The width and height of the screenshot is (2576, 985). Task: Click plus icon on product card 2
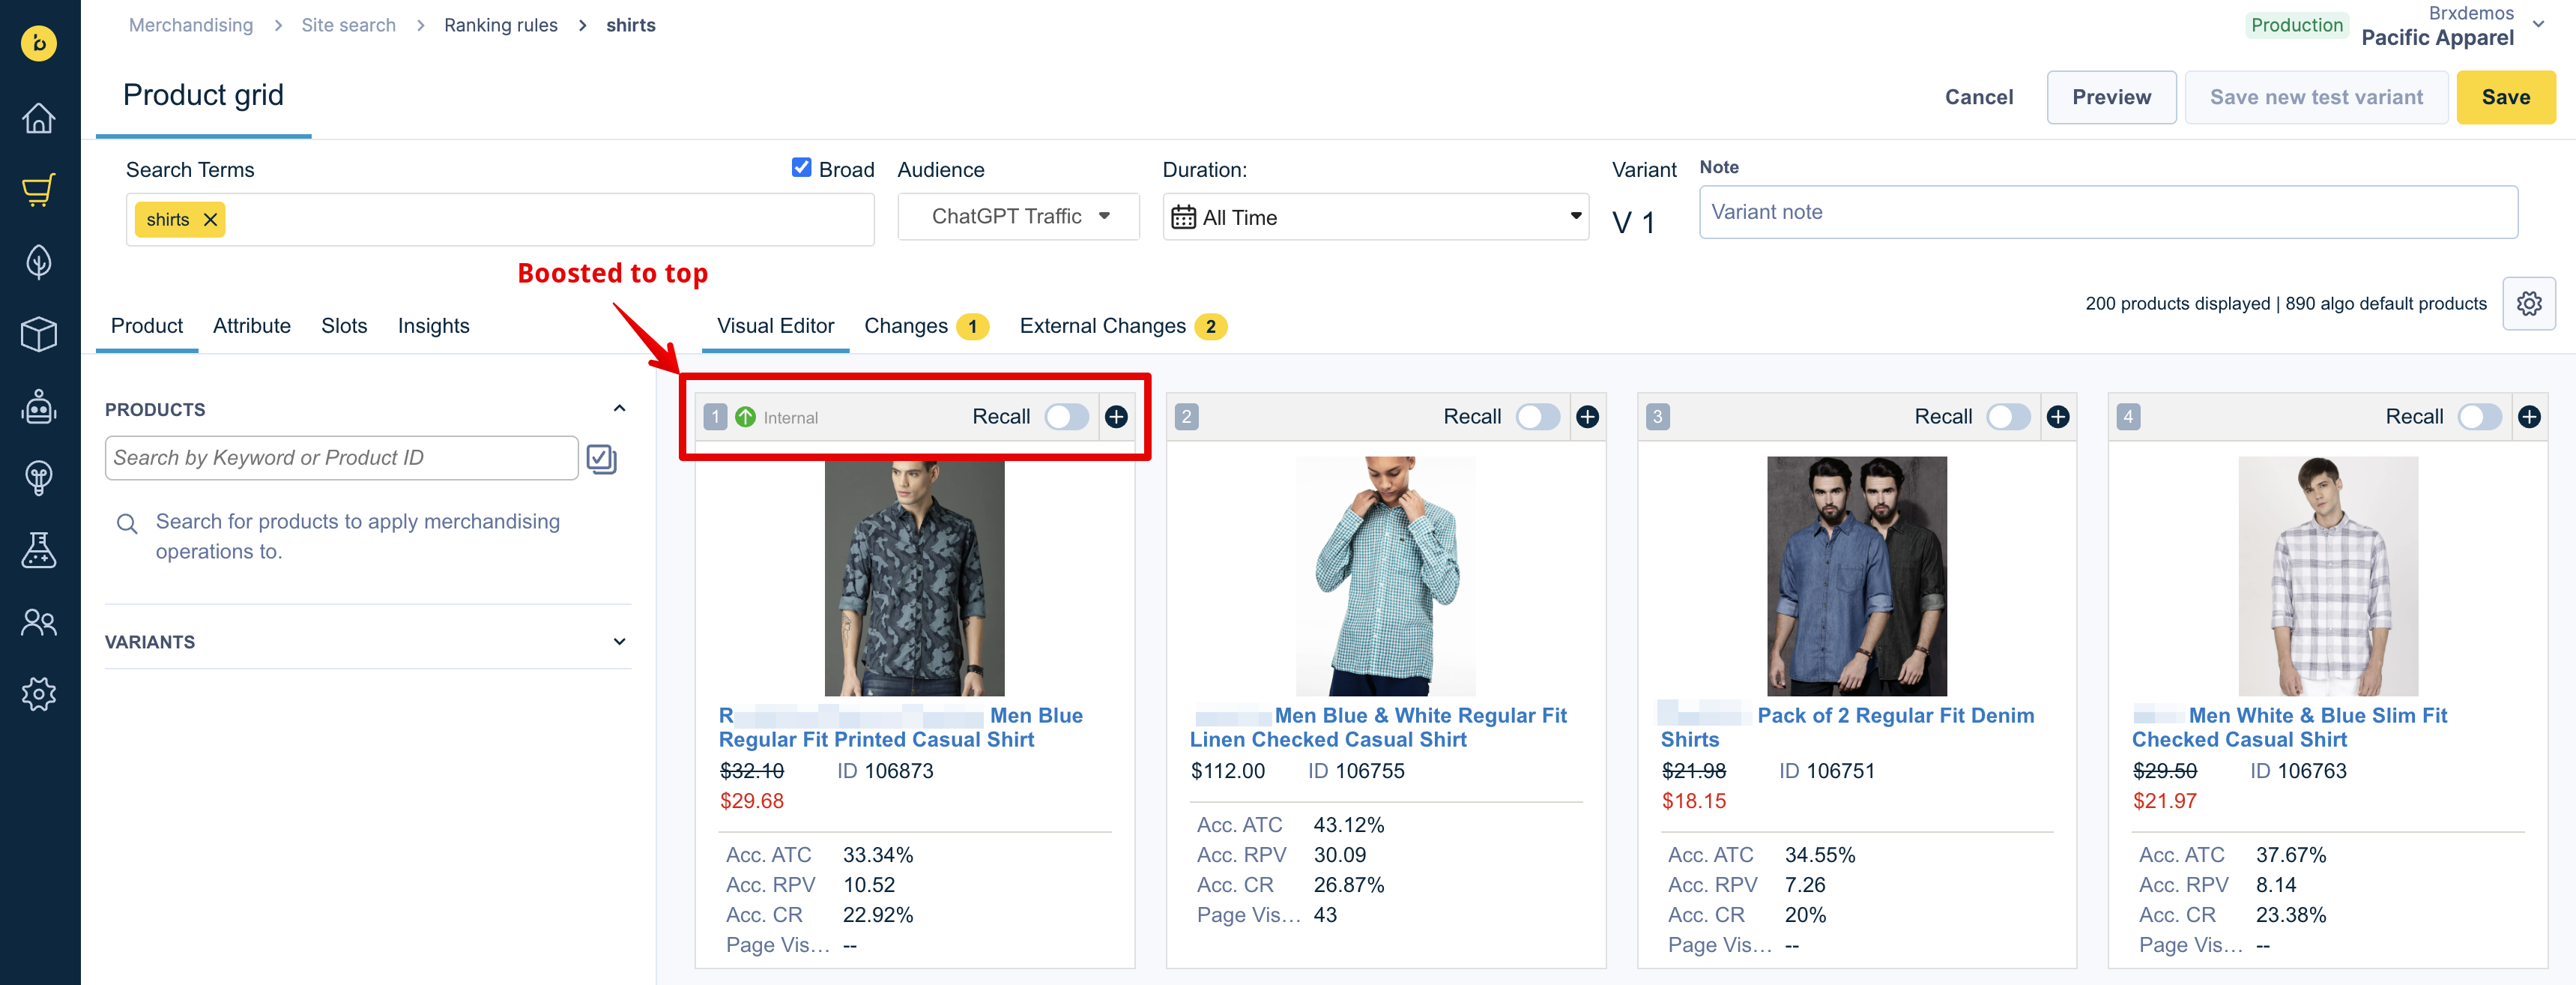1587,417
